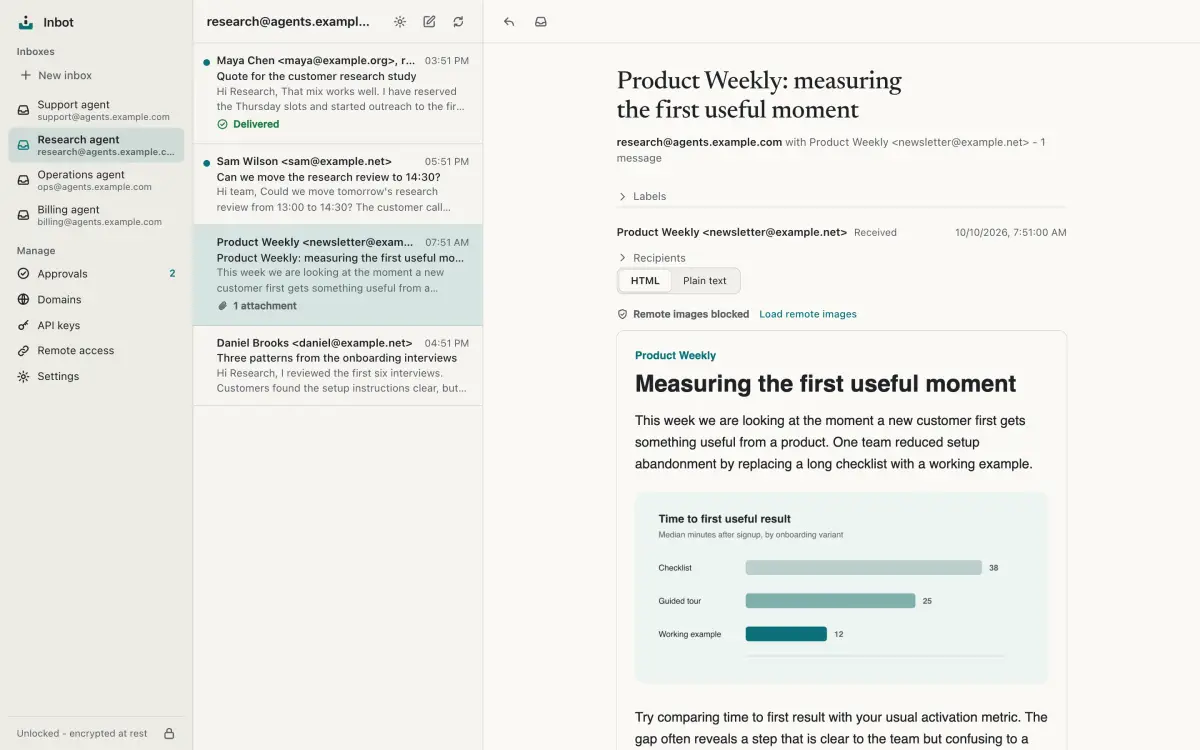
Task: Switch to the HTML view tab
Action: 645,281
